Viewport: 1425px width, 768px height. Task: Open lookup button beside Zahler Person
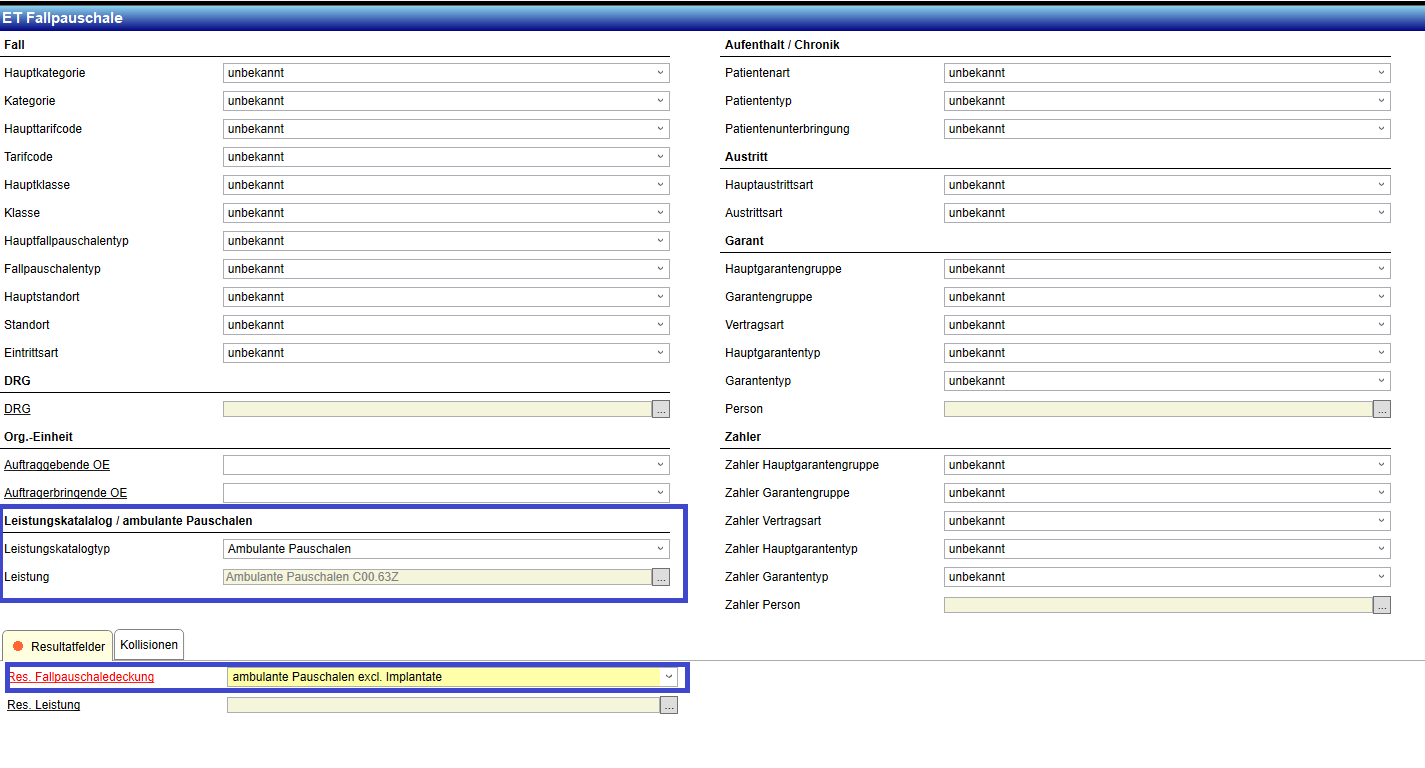tap(1382, 605)
